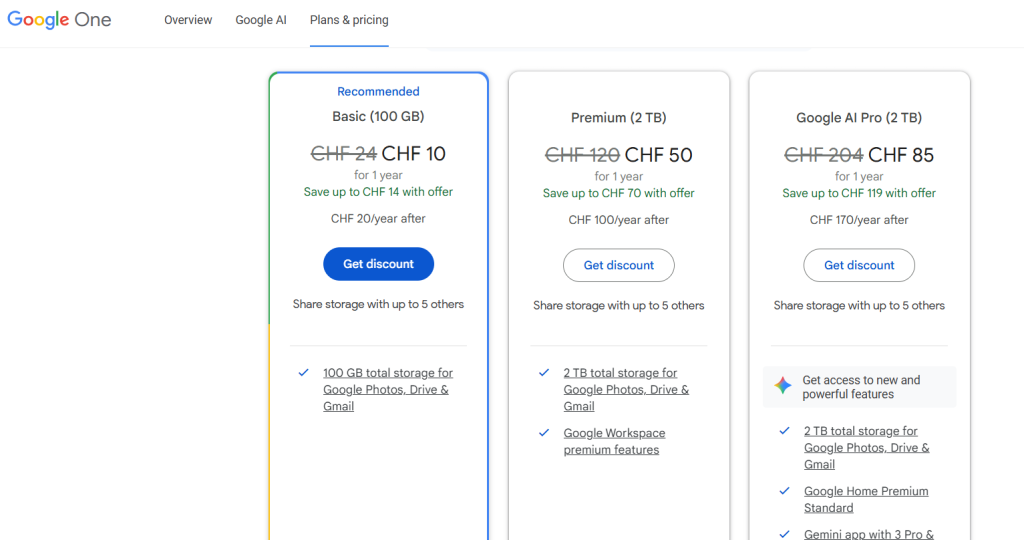Click the Basic (100 GB) plan title

[378, 116]
